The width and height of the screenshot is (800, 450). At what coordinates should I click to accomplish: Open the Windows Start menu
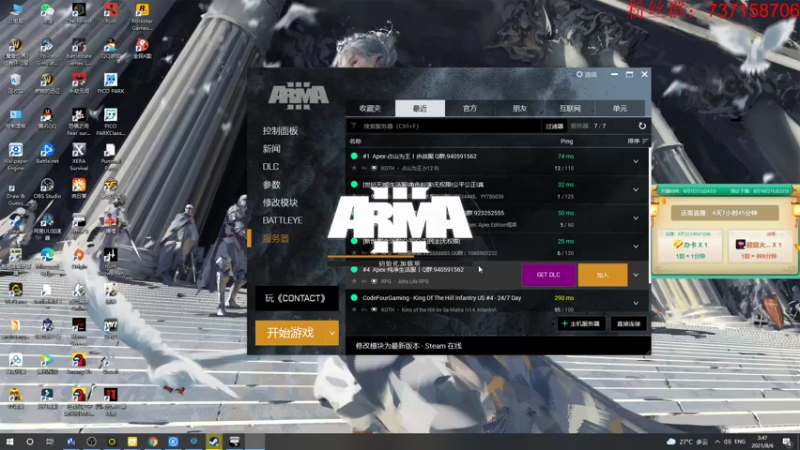coord(10,442)
